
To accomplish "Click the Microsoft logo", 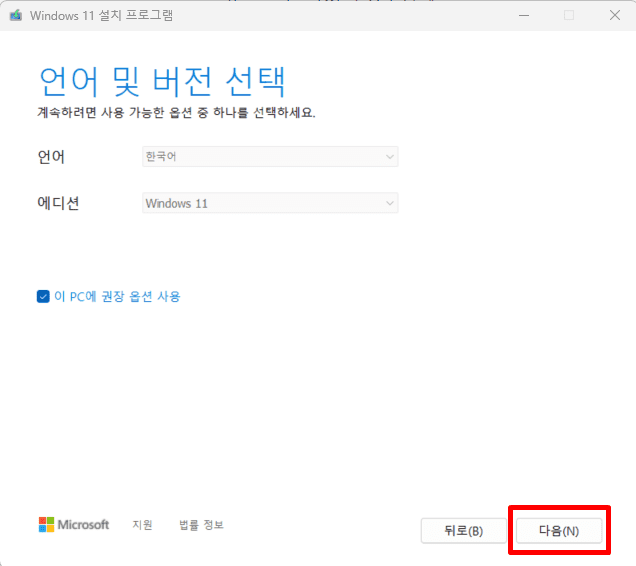I will (74, 524).
